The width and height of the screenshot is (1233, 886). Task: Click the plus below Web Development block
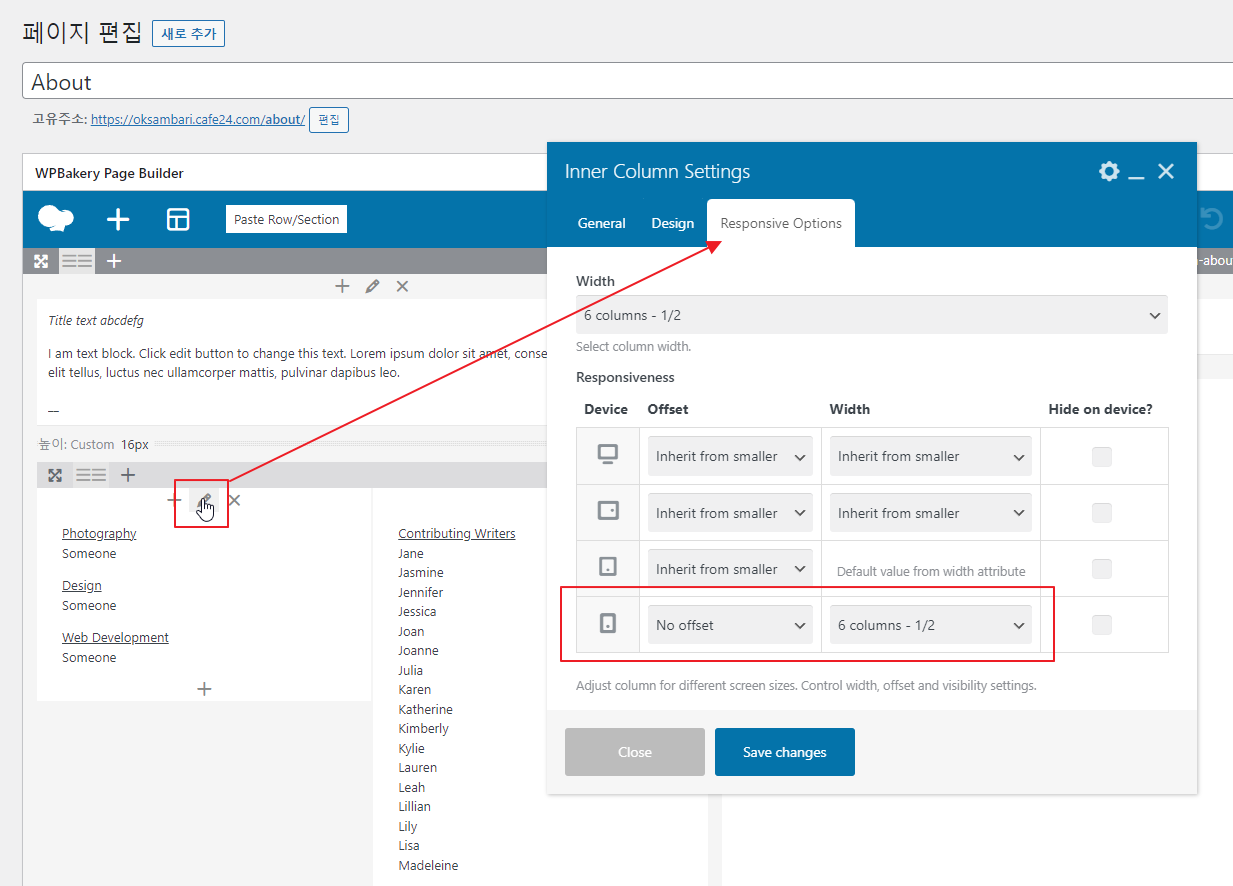(204, 689)
